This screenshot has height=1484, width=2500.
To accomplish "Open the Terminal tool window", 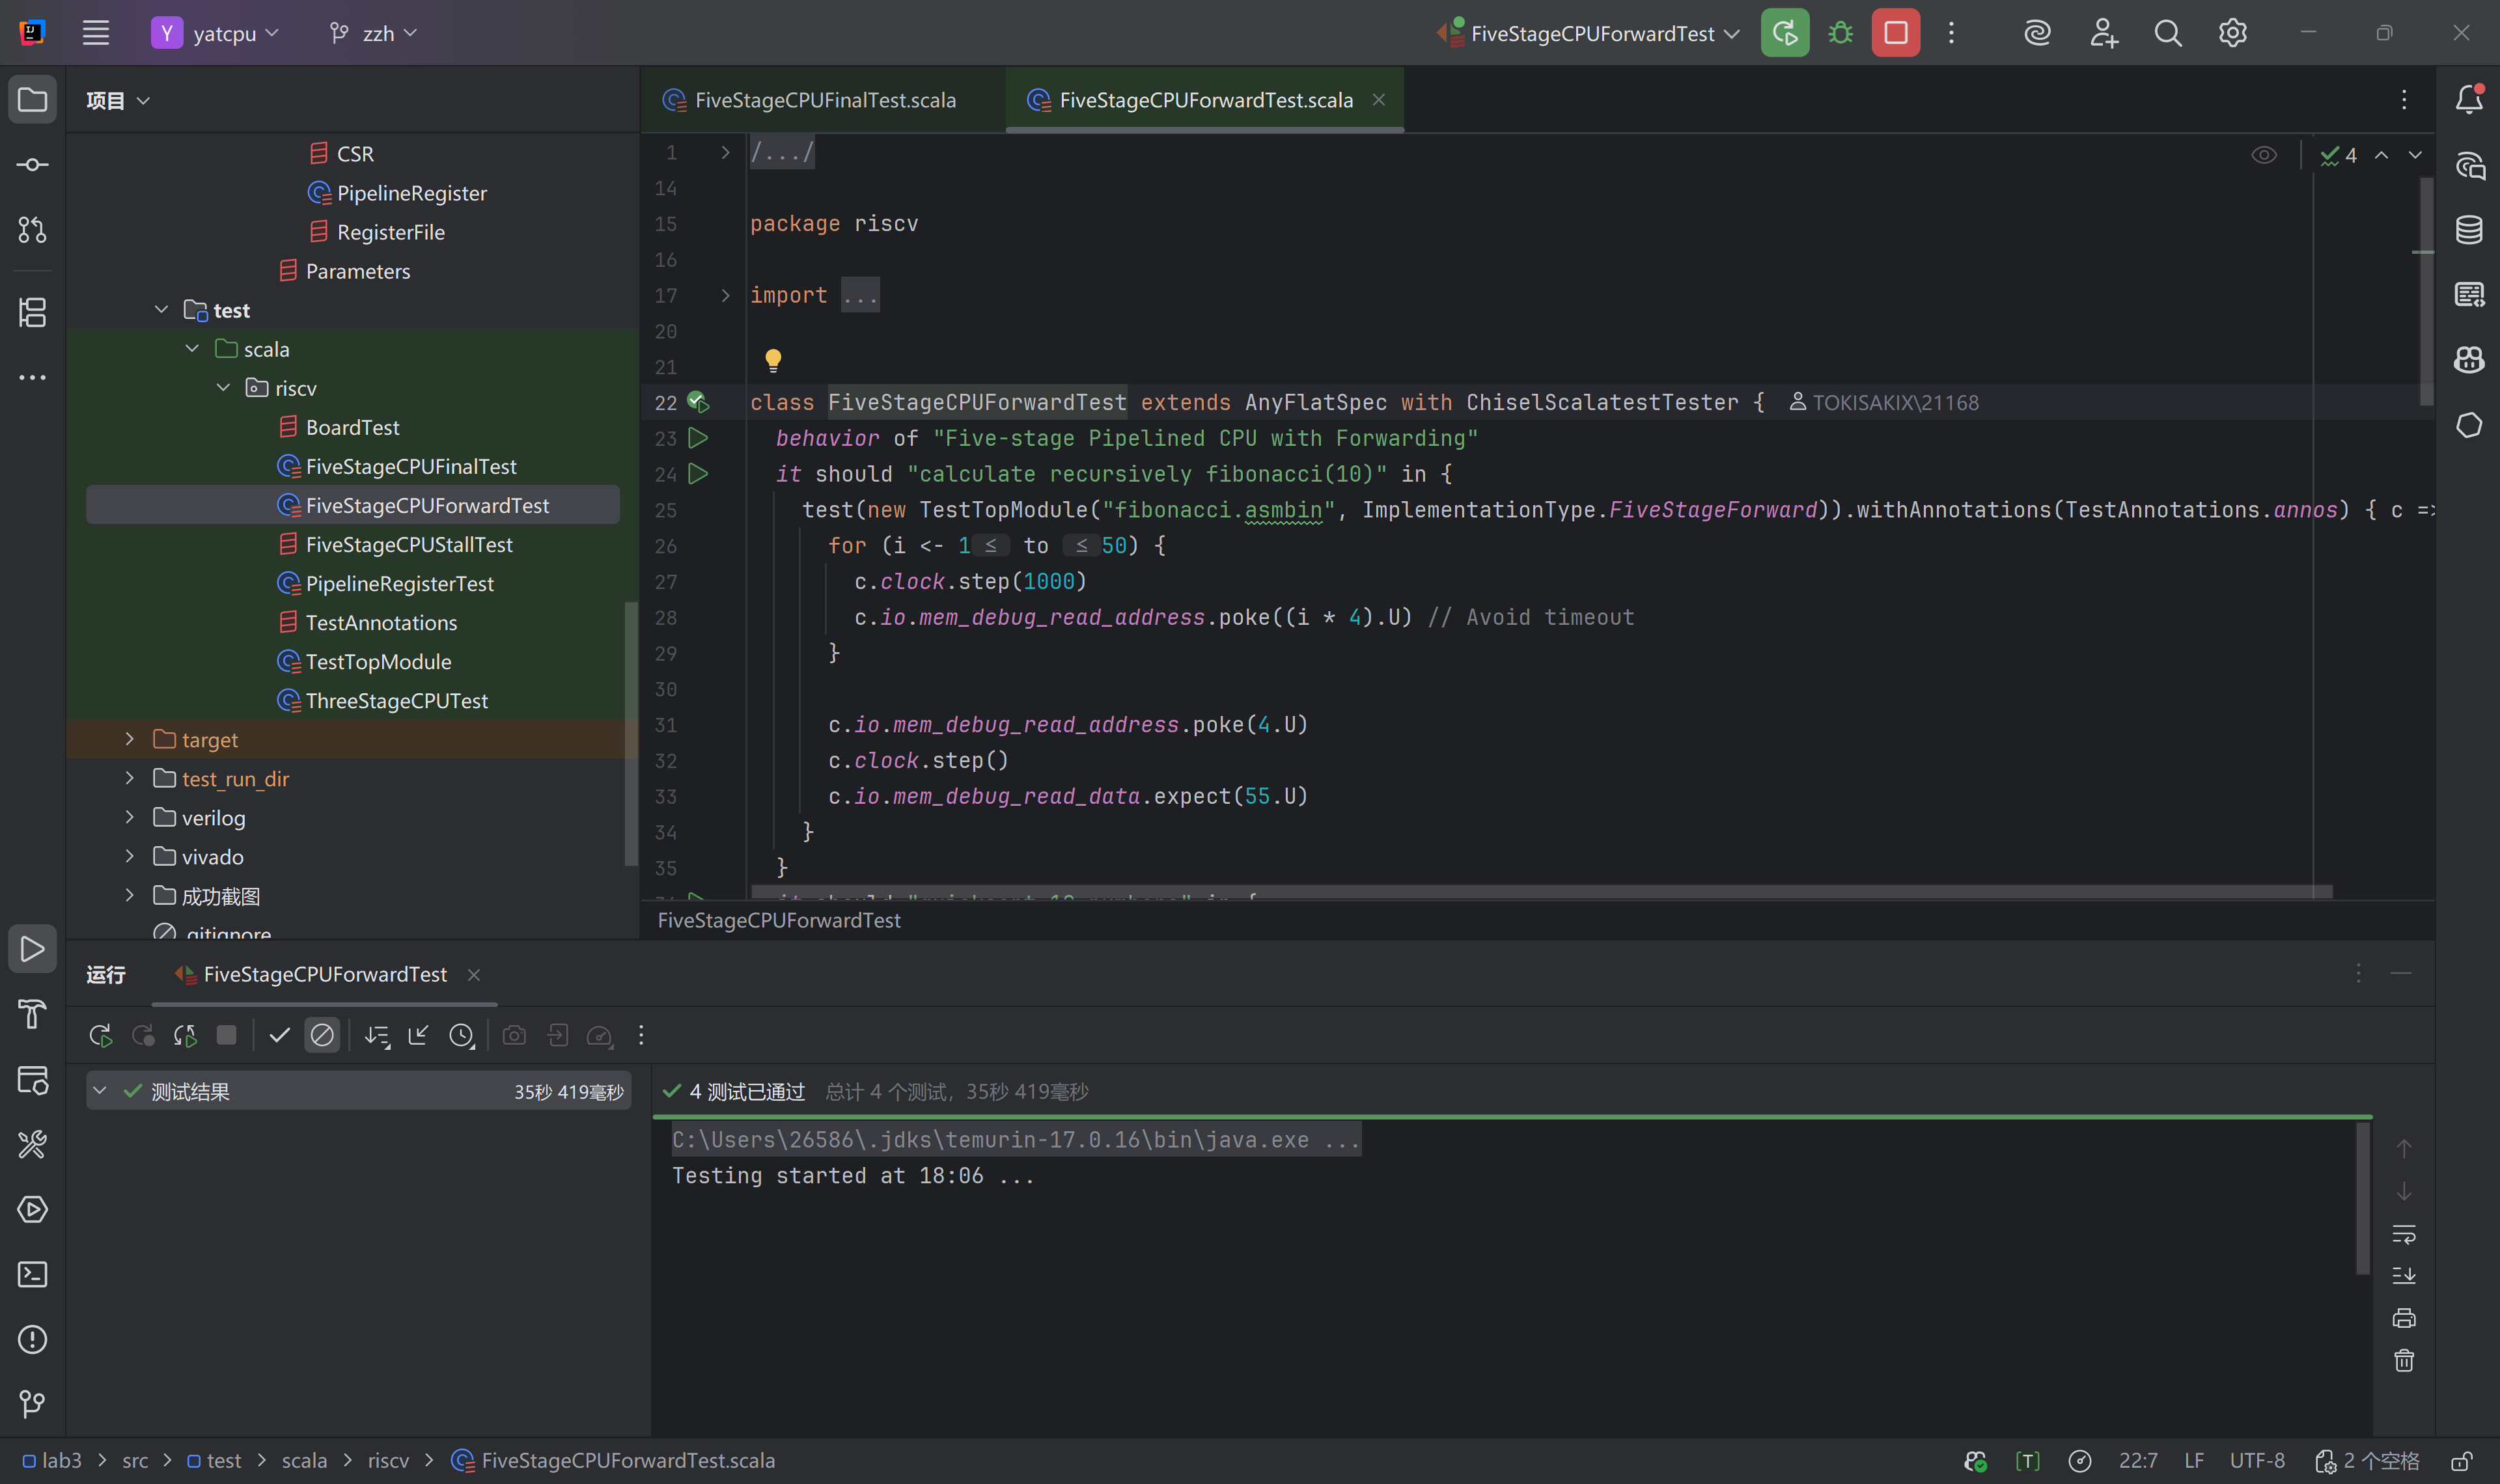I will coord(32,1274).
